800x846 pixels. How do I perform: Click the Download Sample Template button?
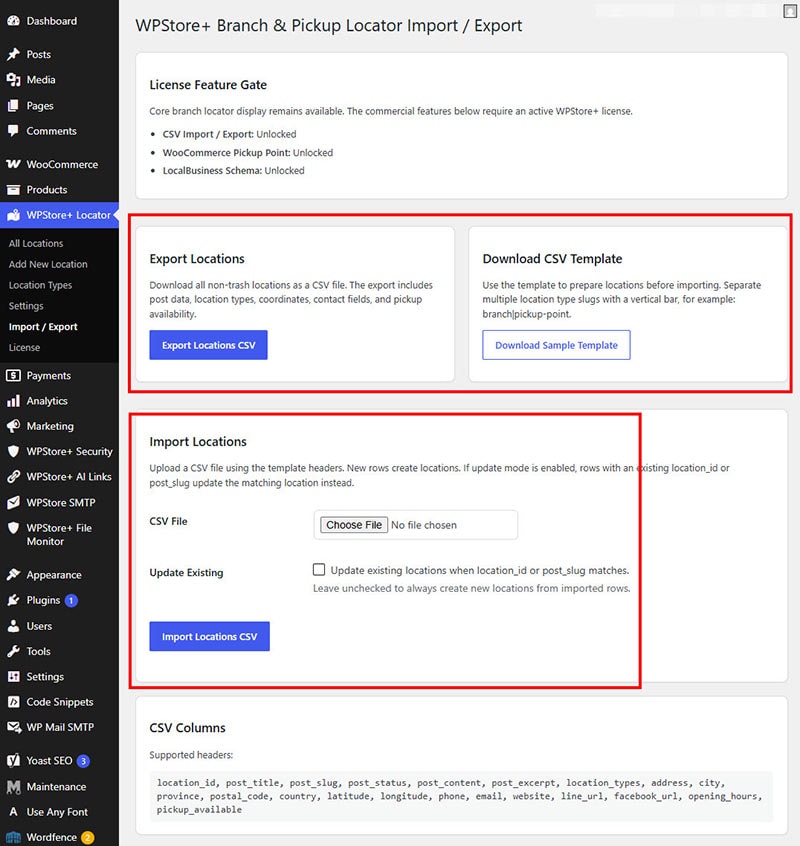[556, 345]
